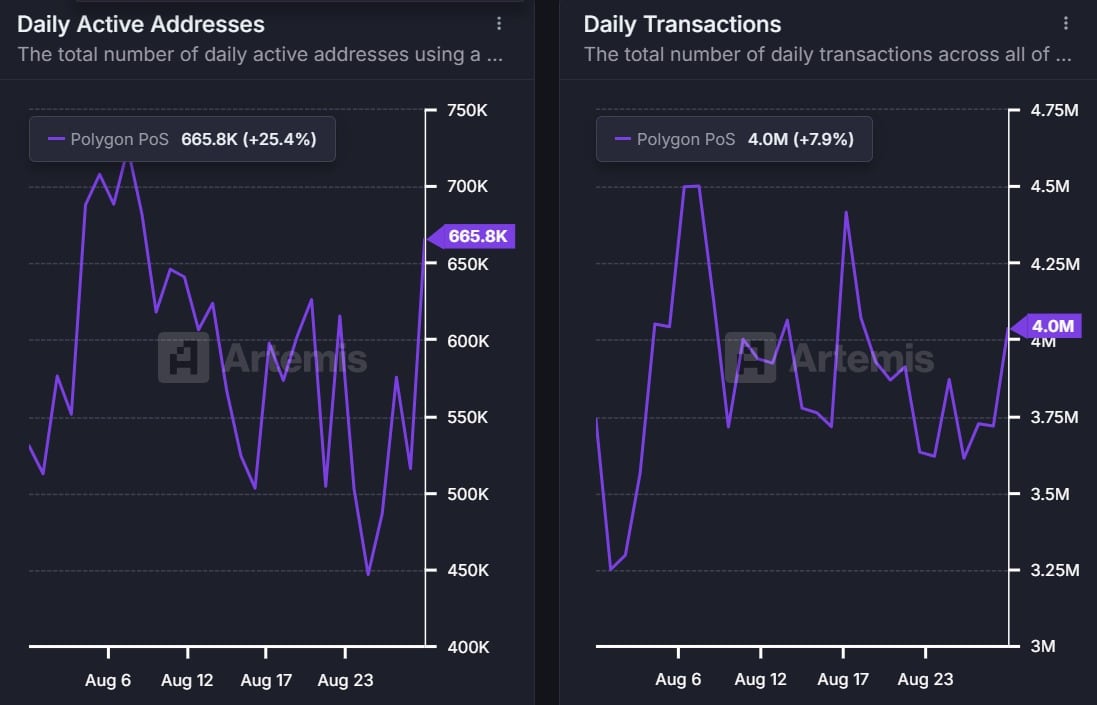The image size is (1097, 705).
Task: Click the 750K y-axis label
Action: tap(466, 110)
